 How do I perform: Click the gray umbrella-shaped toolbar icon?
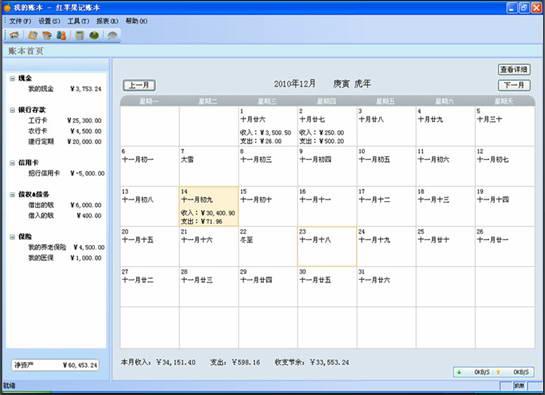(x=112, y=35)
